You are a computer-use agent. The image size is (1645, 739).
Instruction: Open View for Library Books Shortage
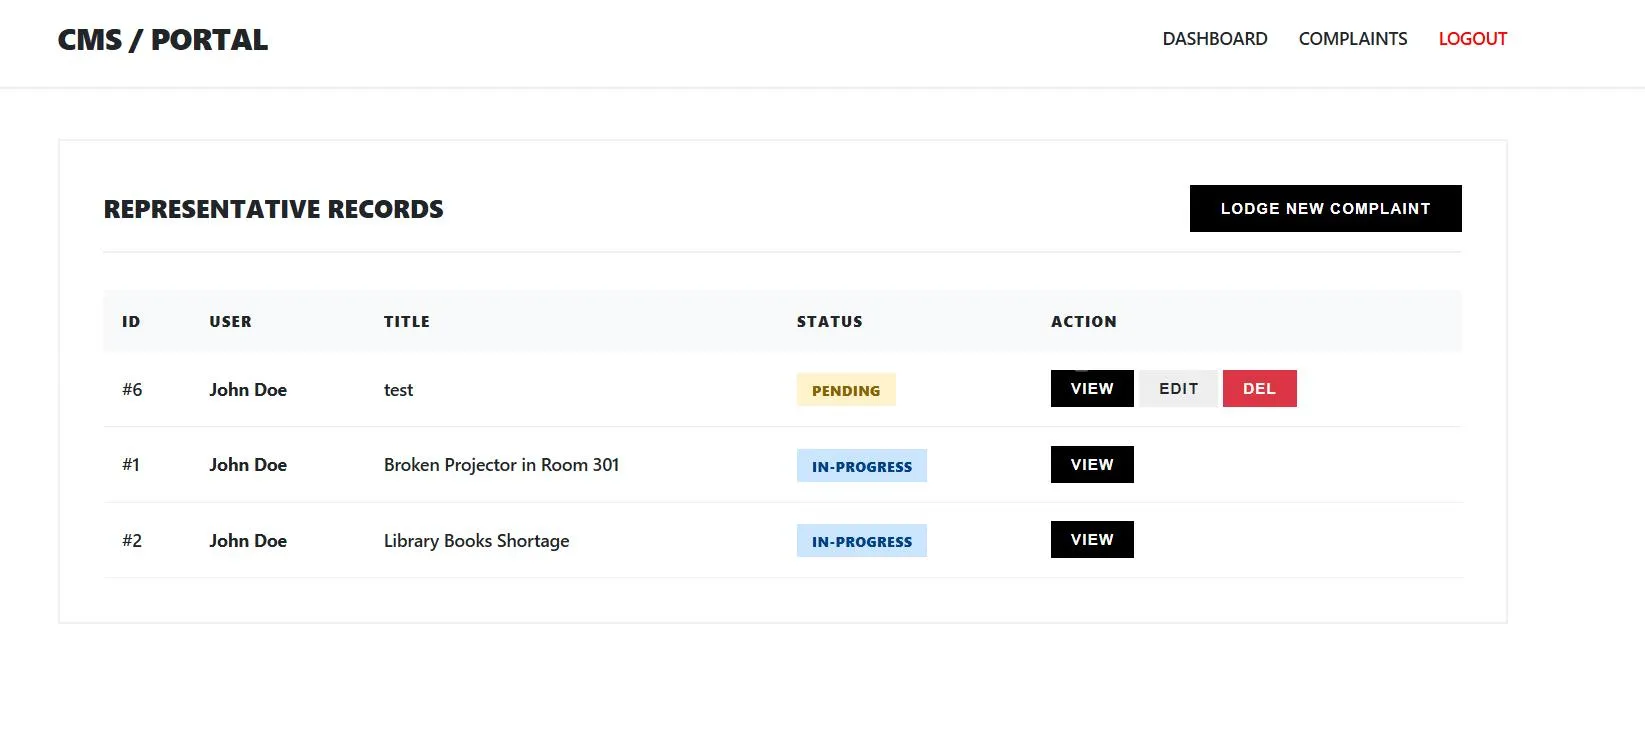[x=1091, y=540]
